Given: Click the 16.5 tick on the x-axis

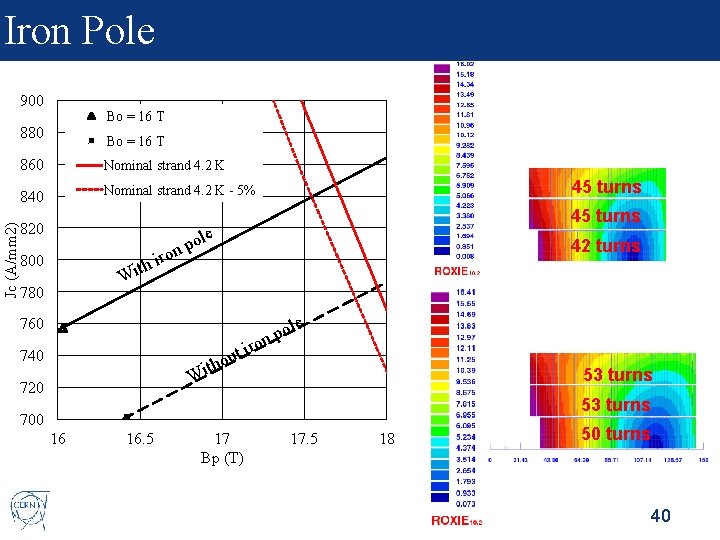Looking at the screenshot, I should coord(140,439).
